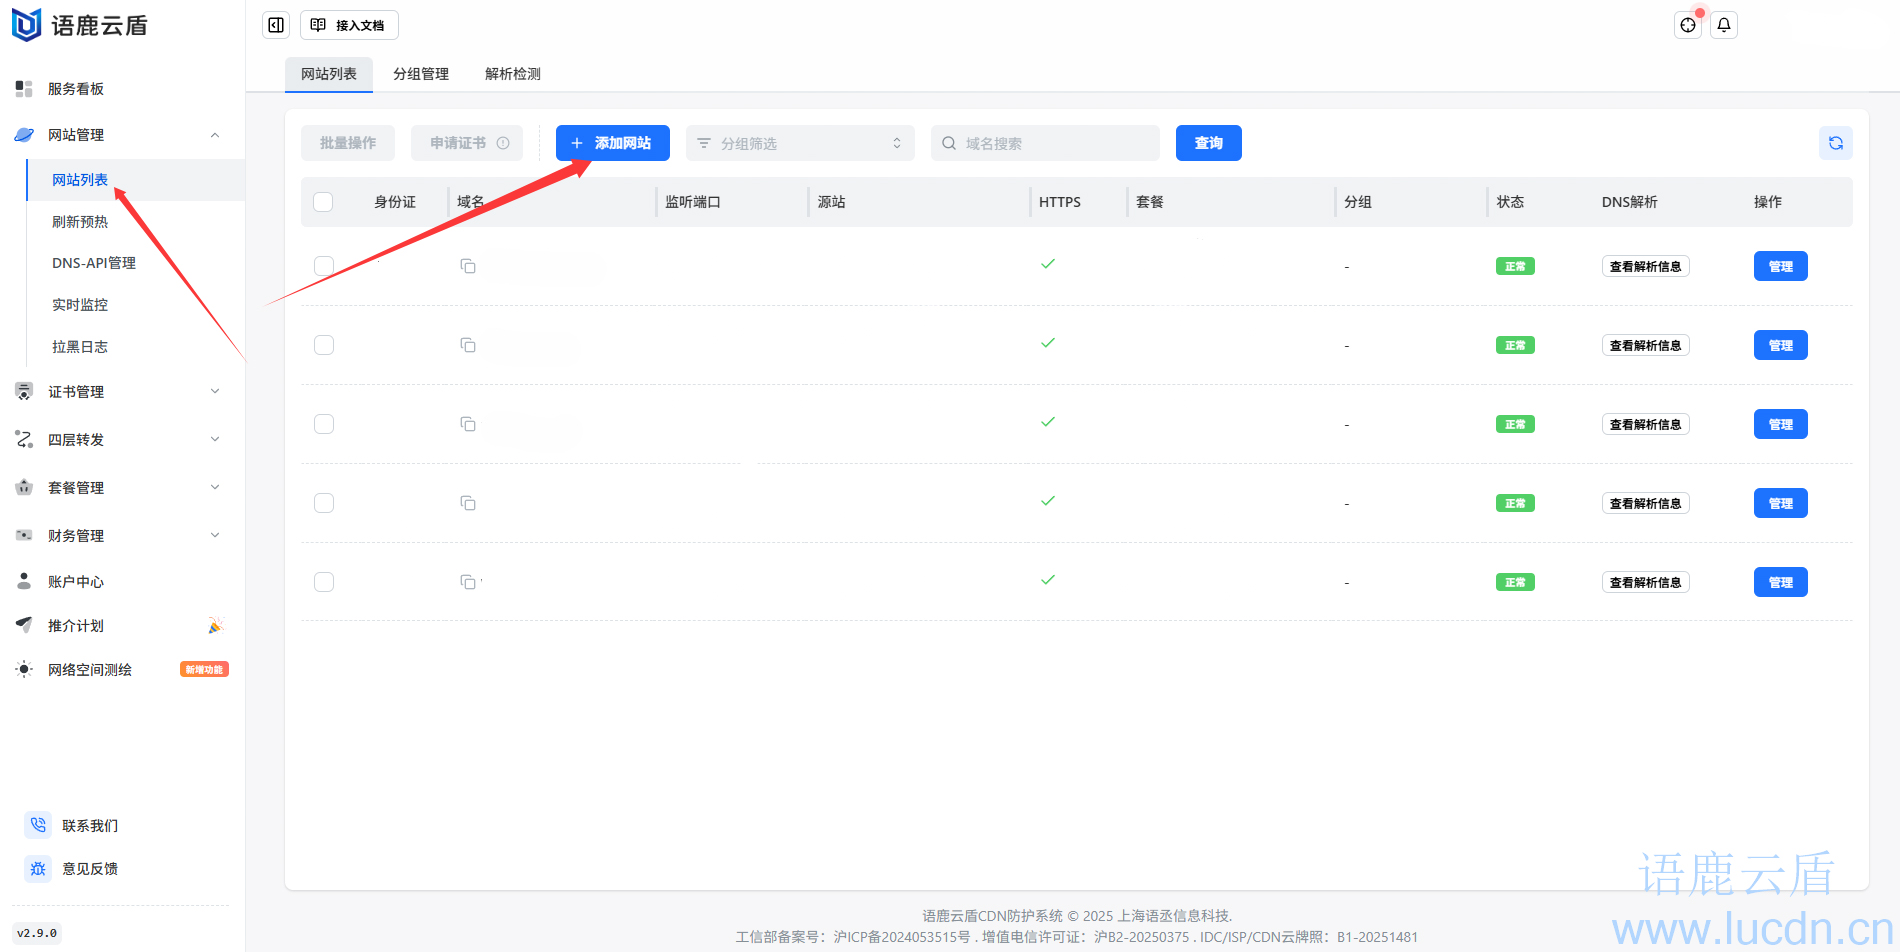Select the fifth website row checkbox
The image size is (1900, 952).
323,582
